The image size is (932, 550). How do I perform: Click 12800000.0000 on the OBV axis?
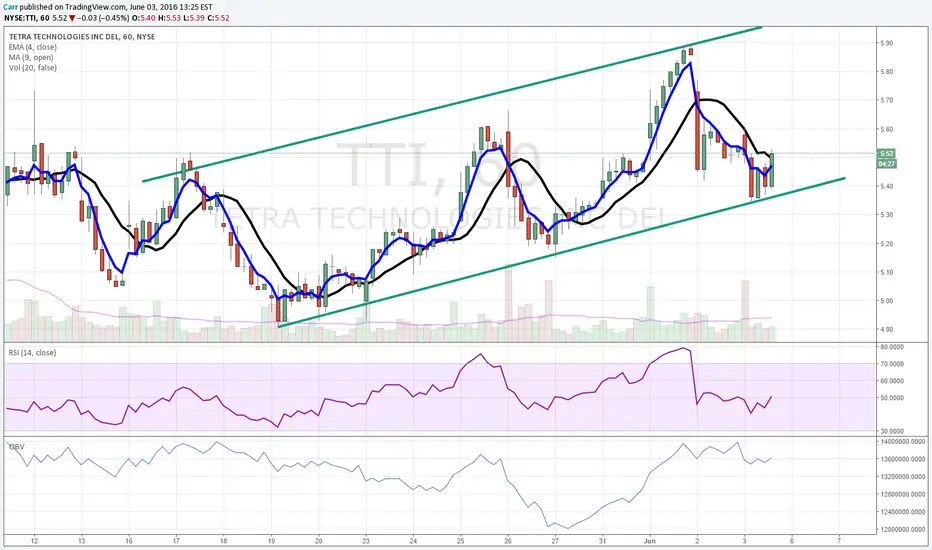(x=903, y=494)
